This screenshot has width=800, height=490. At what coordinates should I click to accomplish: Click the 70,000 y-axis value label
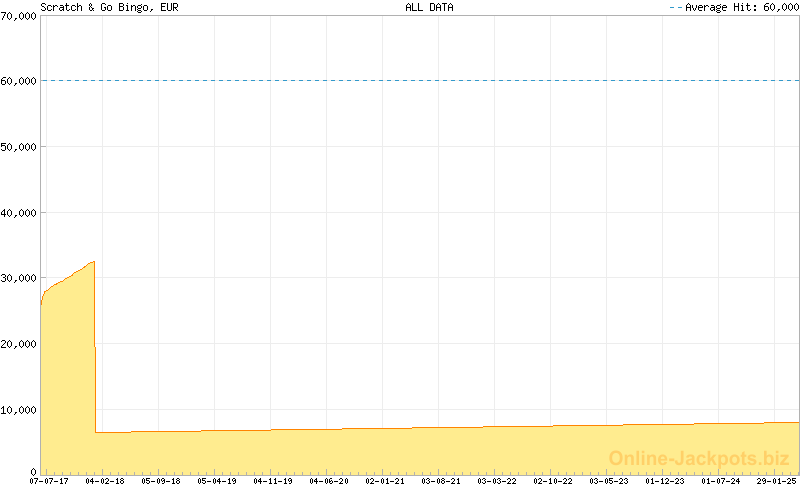(x=19, y=15)
